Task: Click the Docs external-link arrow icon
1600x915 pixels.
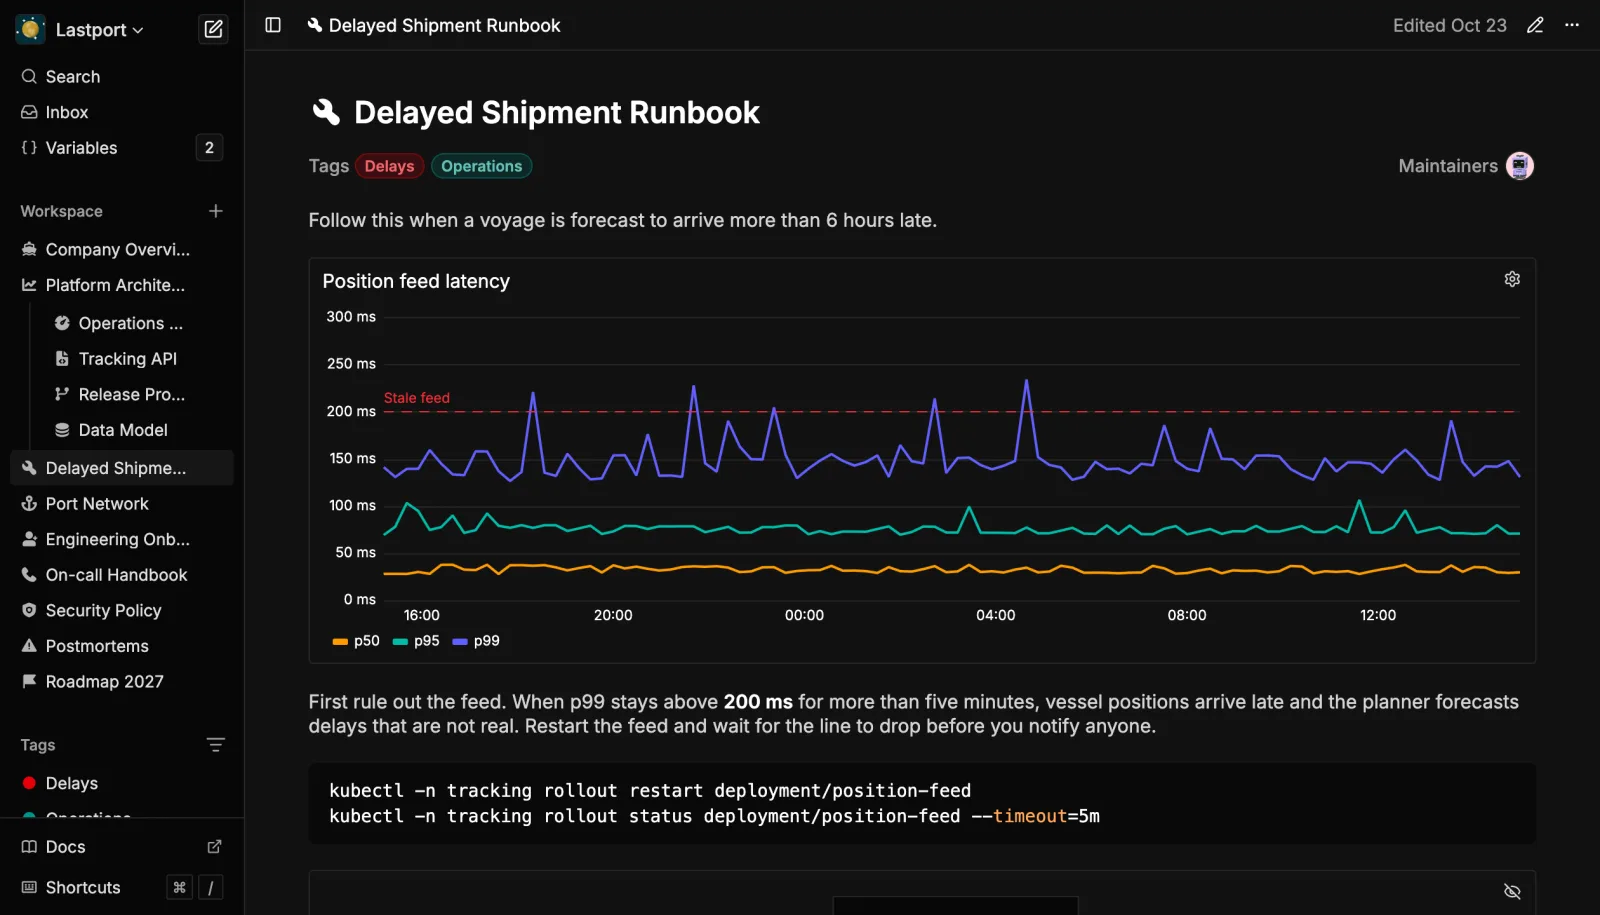Action: [x=214, y=847]
